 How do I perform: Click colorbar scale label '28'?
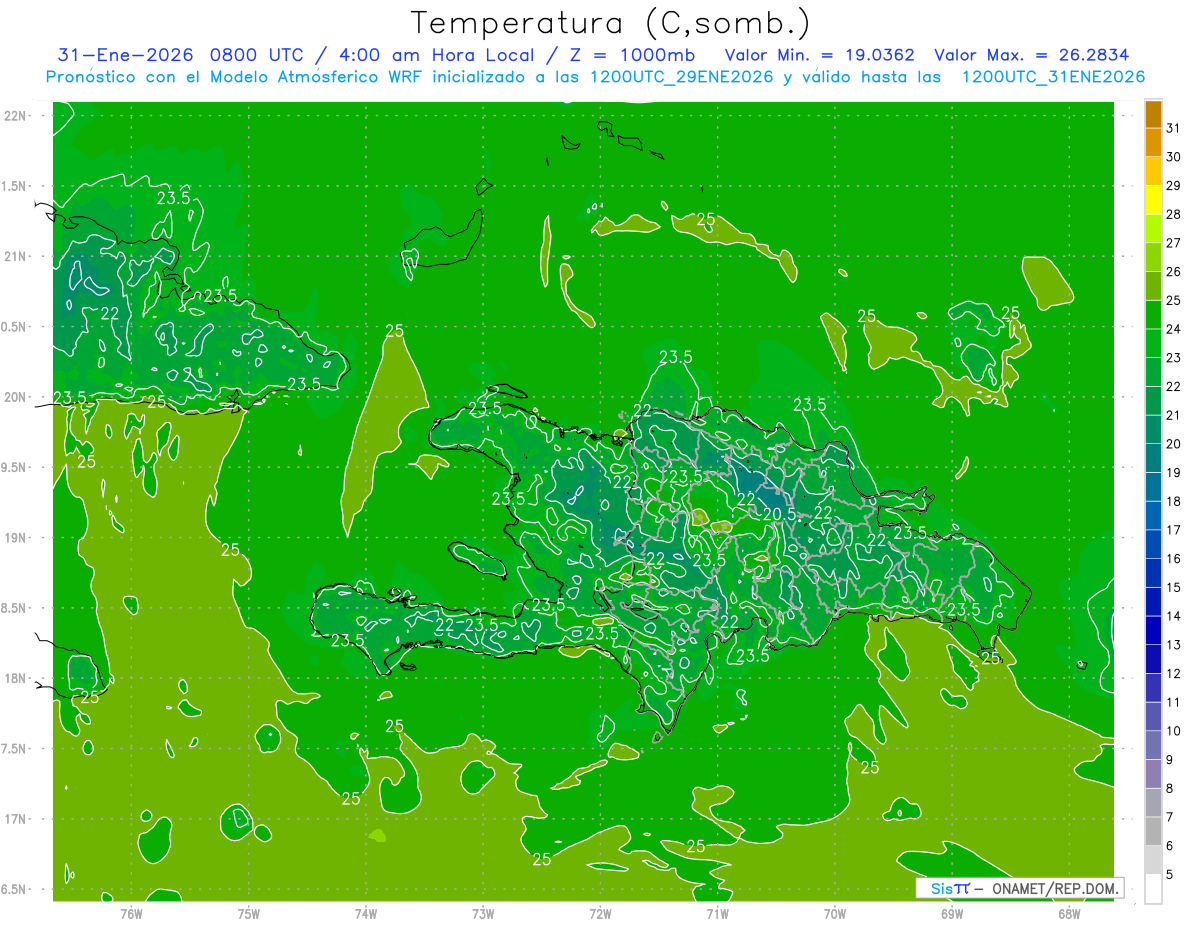(x=1174, y=214)
